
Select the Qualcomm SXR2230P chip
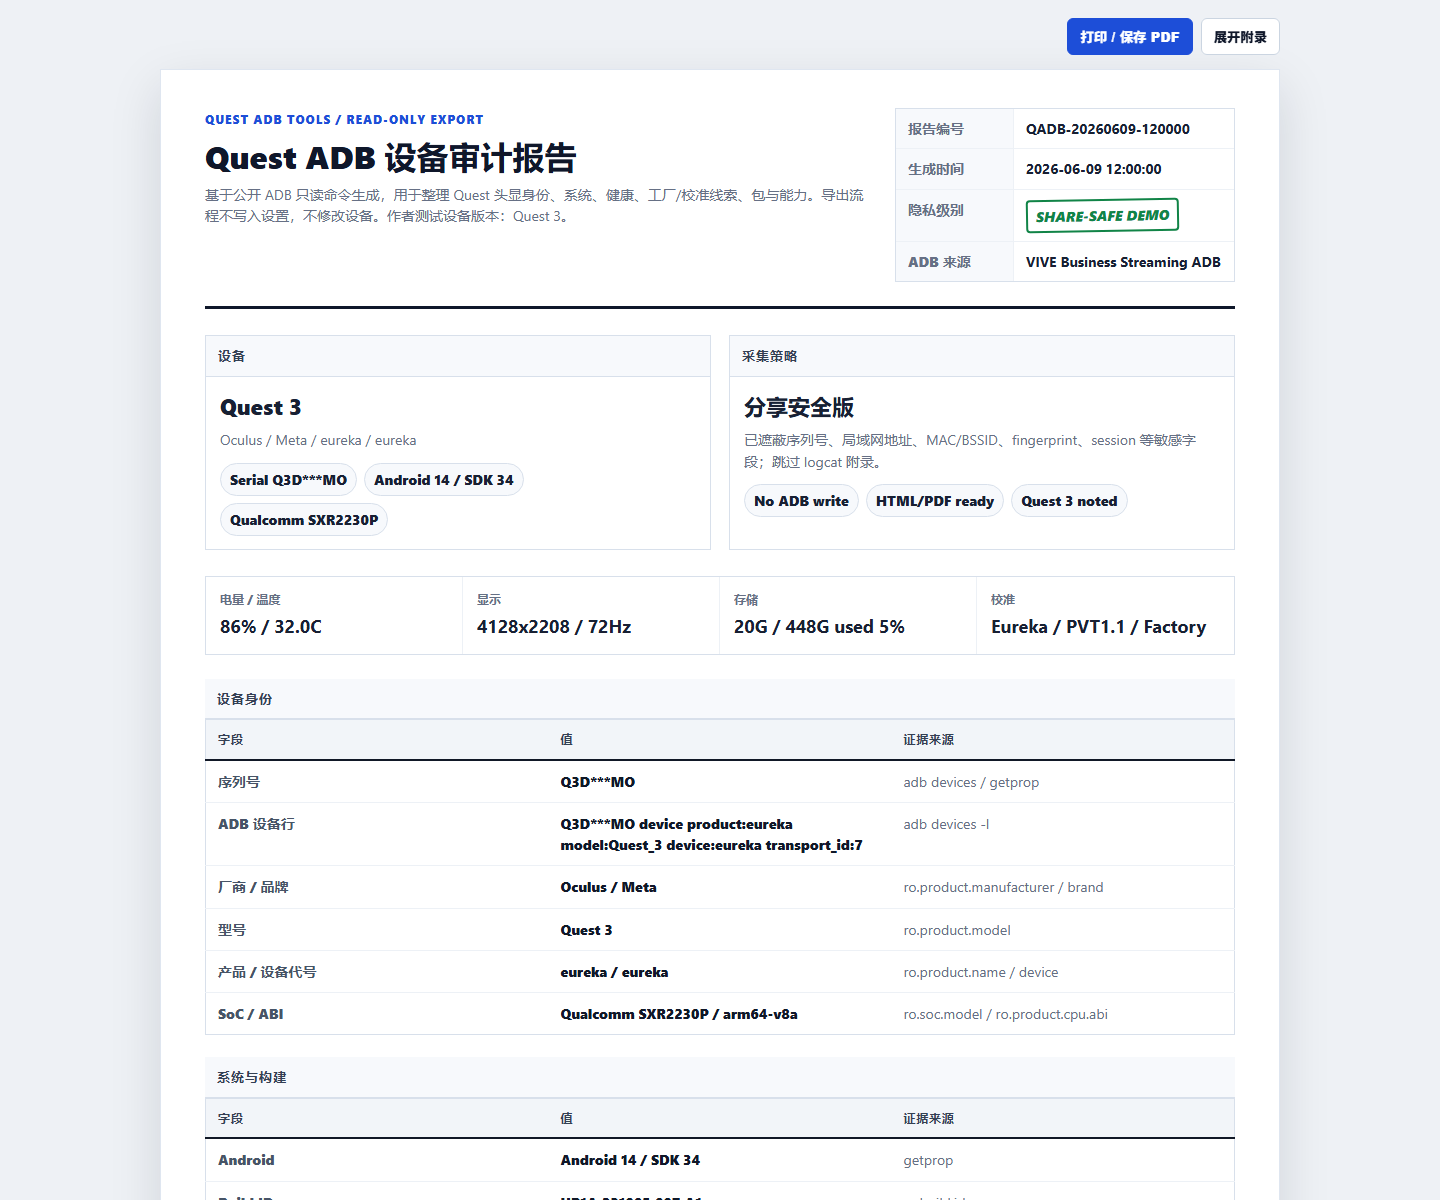click(304, 520)
